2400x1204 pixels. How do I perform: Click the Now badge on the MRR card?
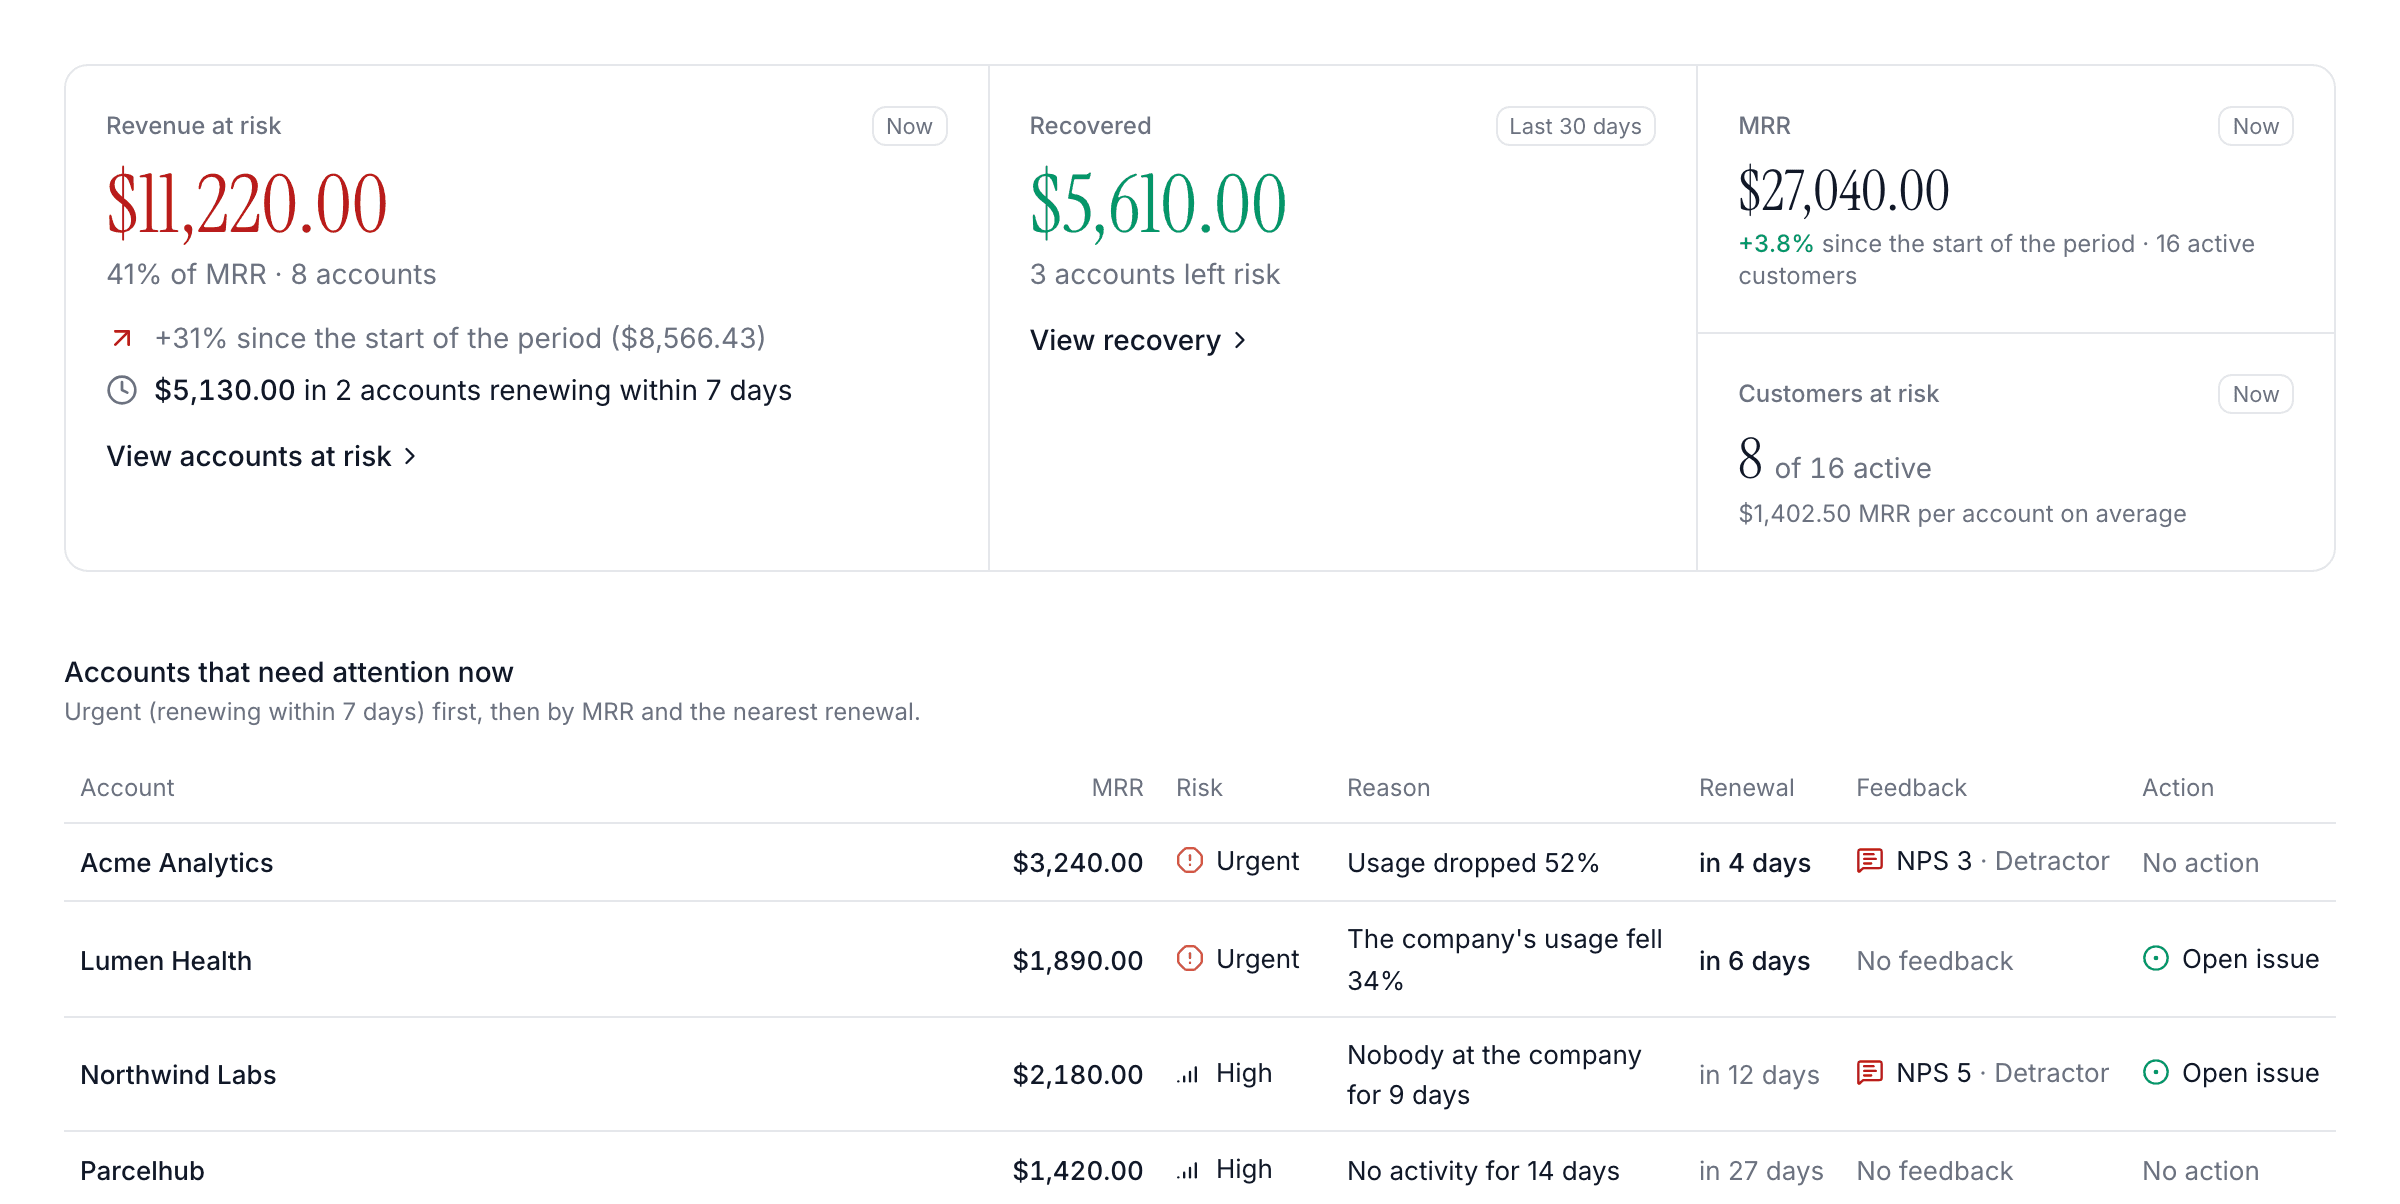[2255, 126]
